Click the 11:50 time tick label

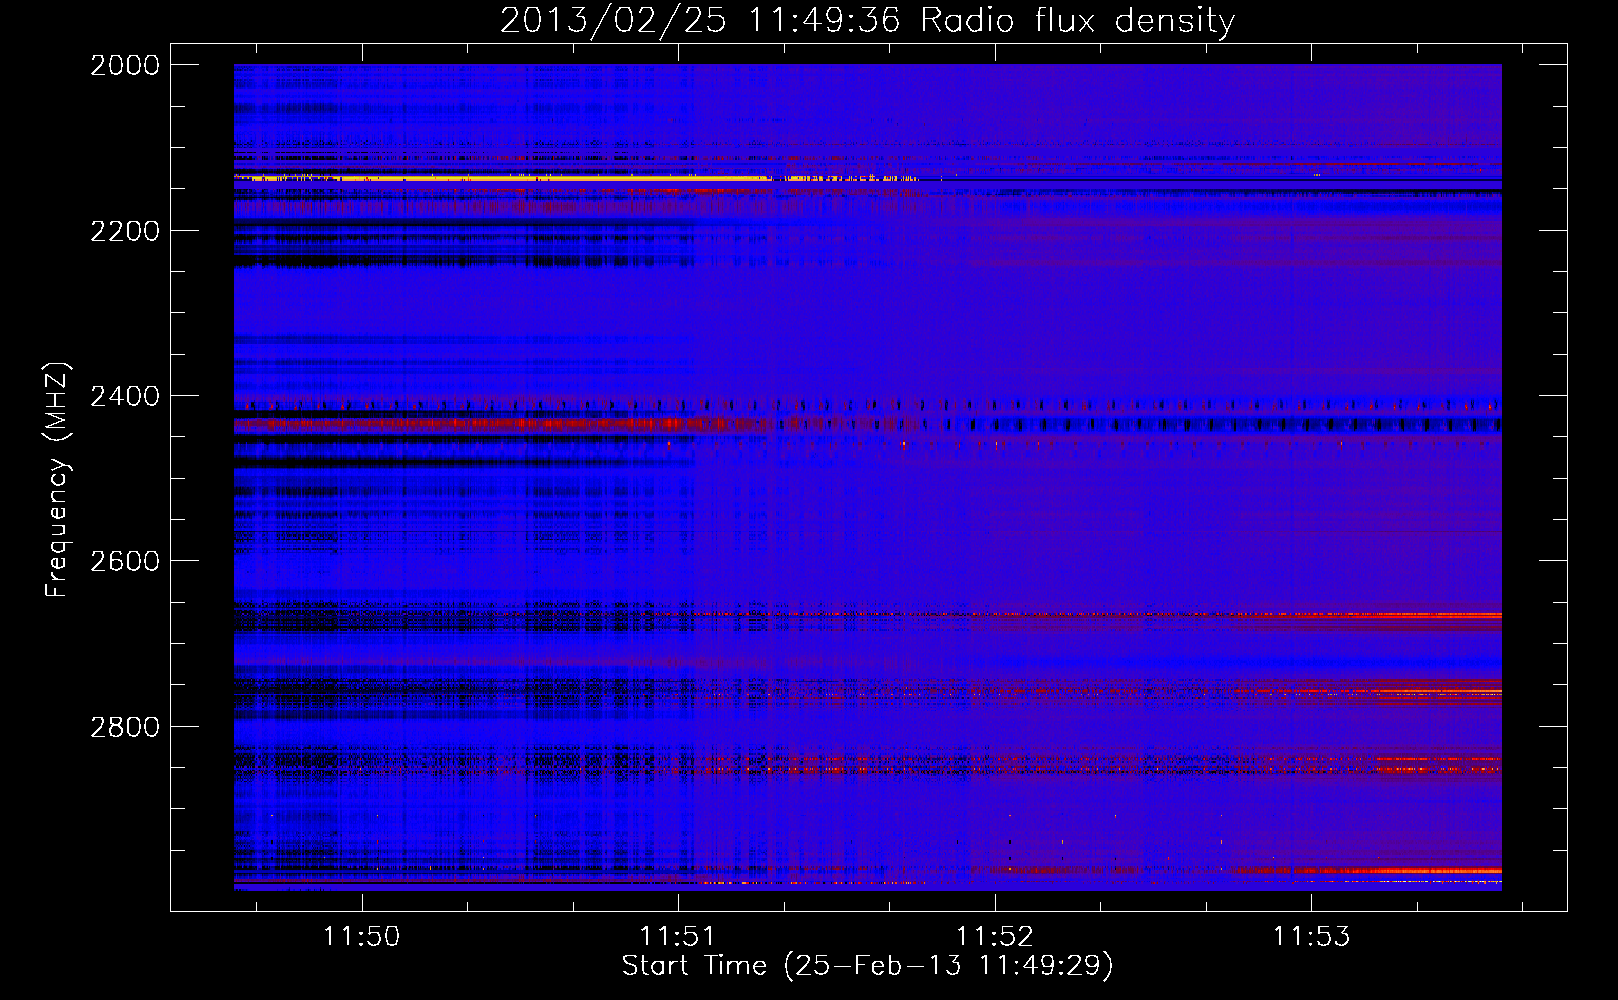tap(361, 936)
